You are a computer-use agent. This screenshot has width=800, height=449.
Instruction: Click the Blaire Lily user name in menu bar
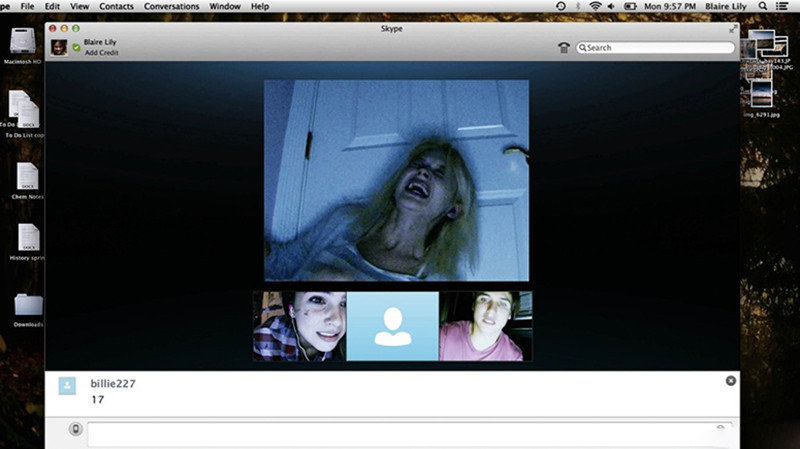point(726,6)
